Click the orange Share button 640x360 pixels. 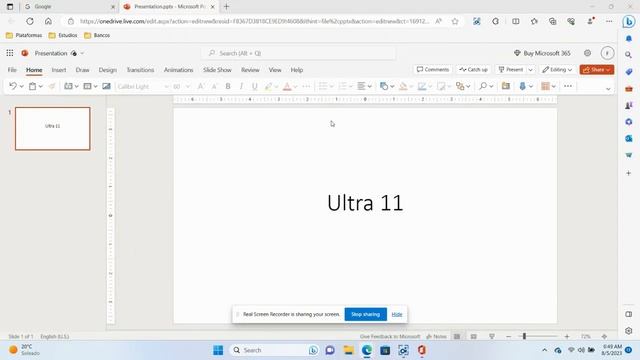(597, 70)
